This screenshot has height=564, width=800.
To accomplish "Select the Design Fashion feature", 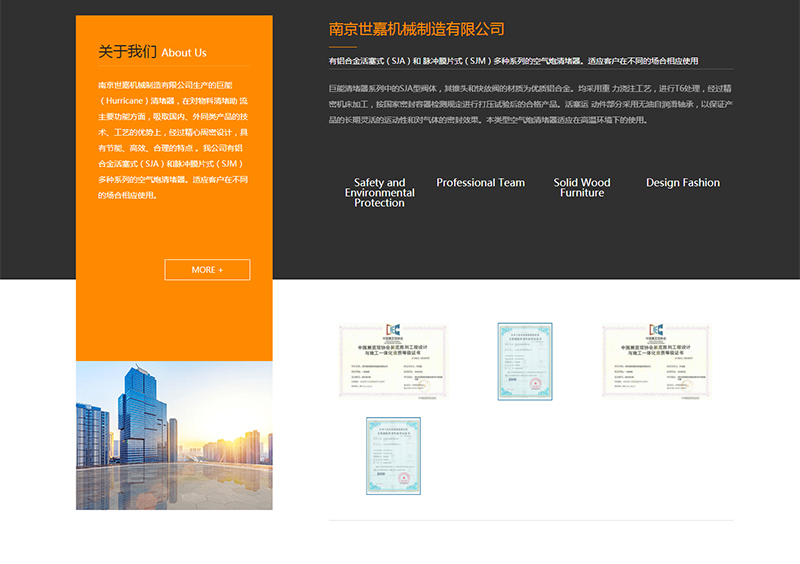I will (683, 183).
